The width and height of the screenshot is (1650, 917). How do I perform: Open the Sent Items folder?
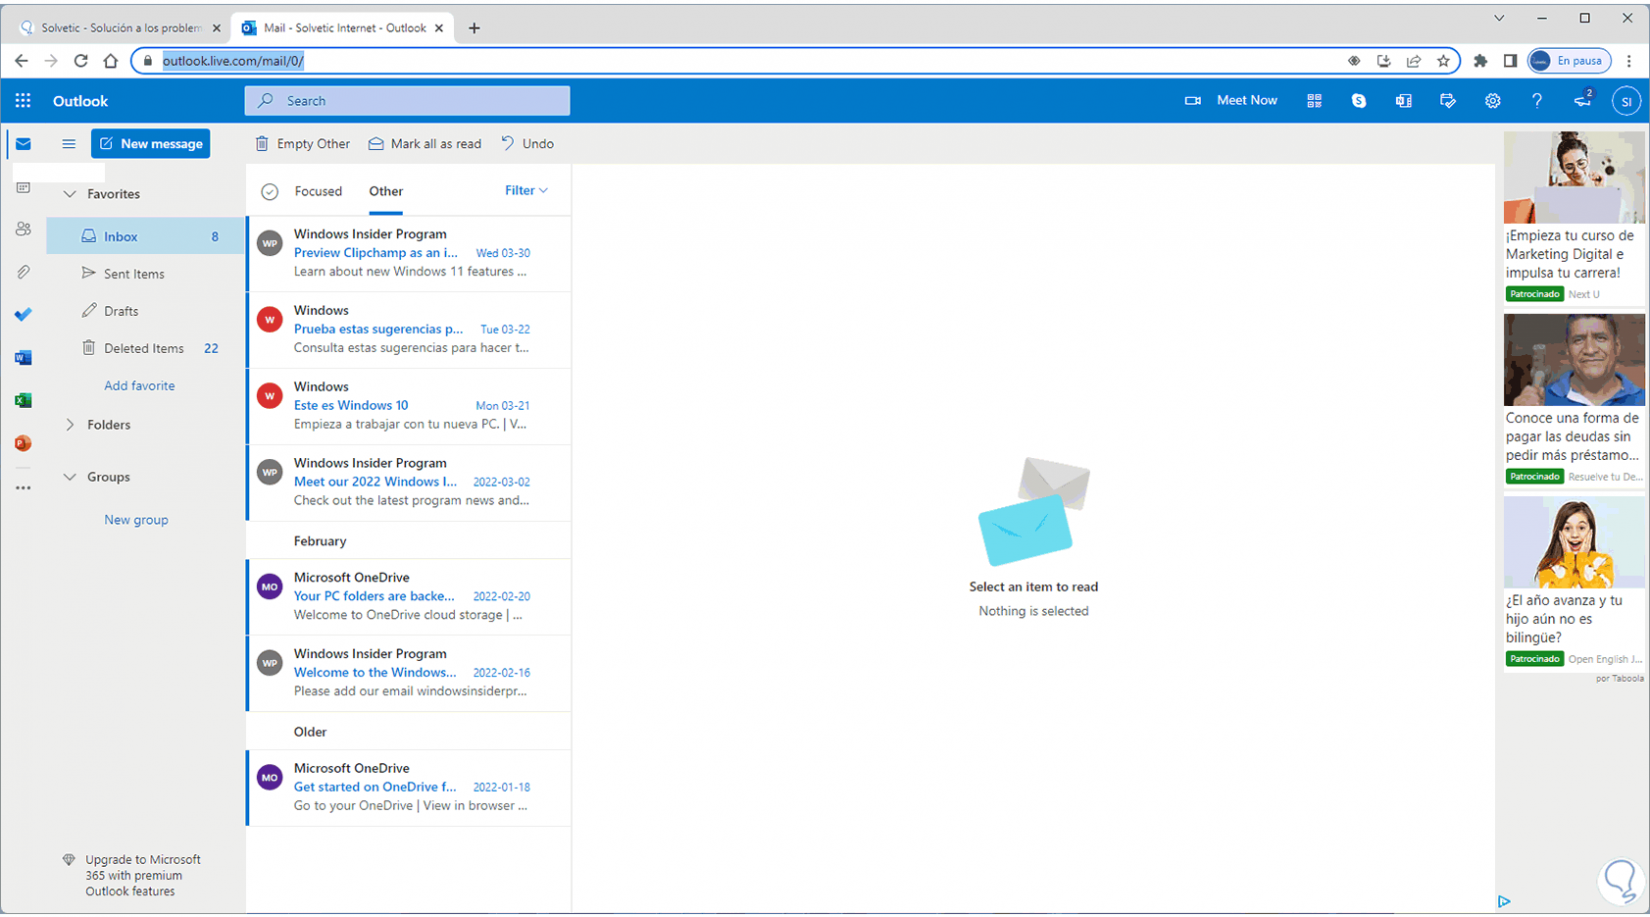[146, 274]
